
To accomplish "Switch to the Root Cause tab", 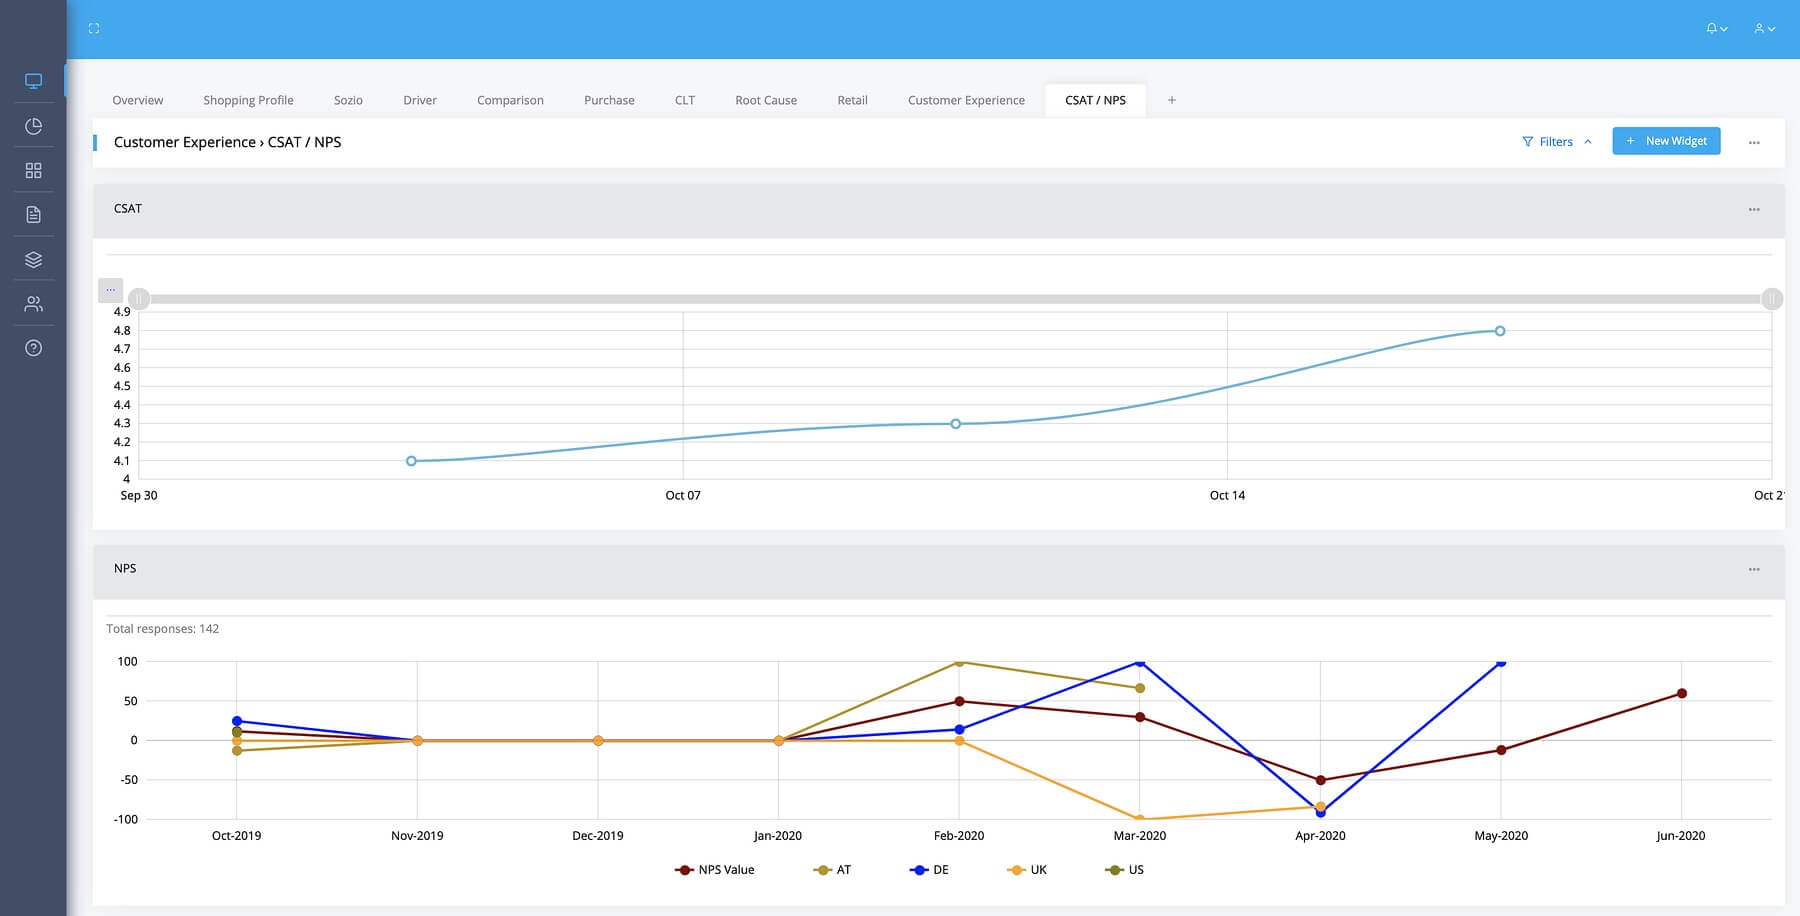I will click(766, 100).
